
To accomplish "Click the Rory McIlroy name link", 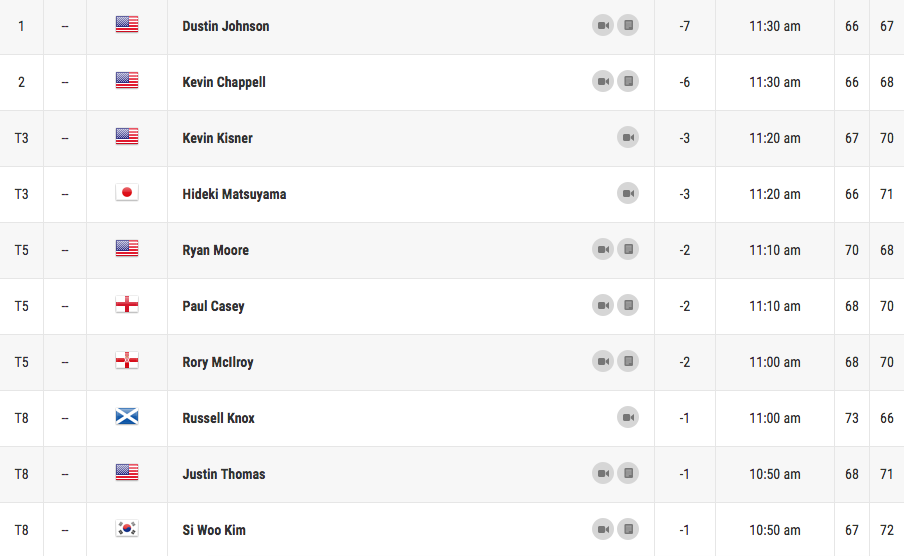I will tap(218, 362).
